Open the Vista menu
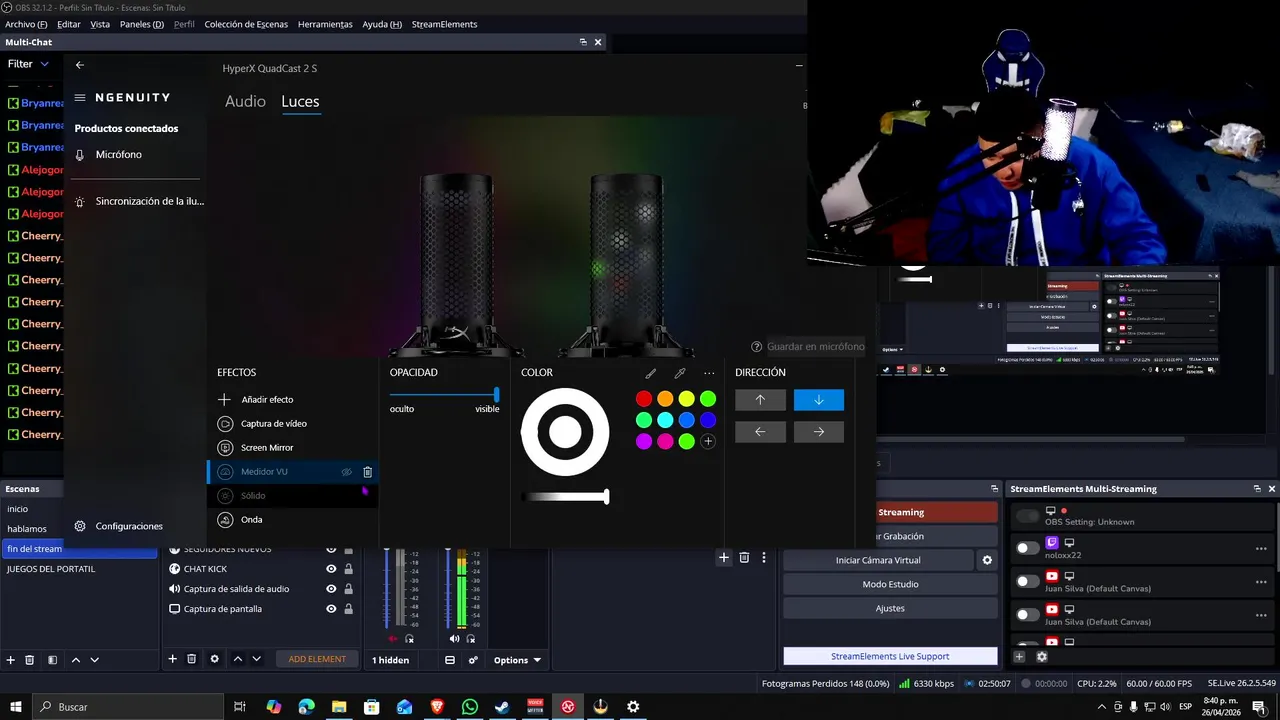 pos(100,24)
